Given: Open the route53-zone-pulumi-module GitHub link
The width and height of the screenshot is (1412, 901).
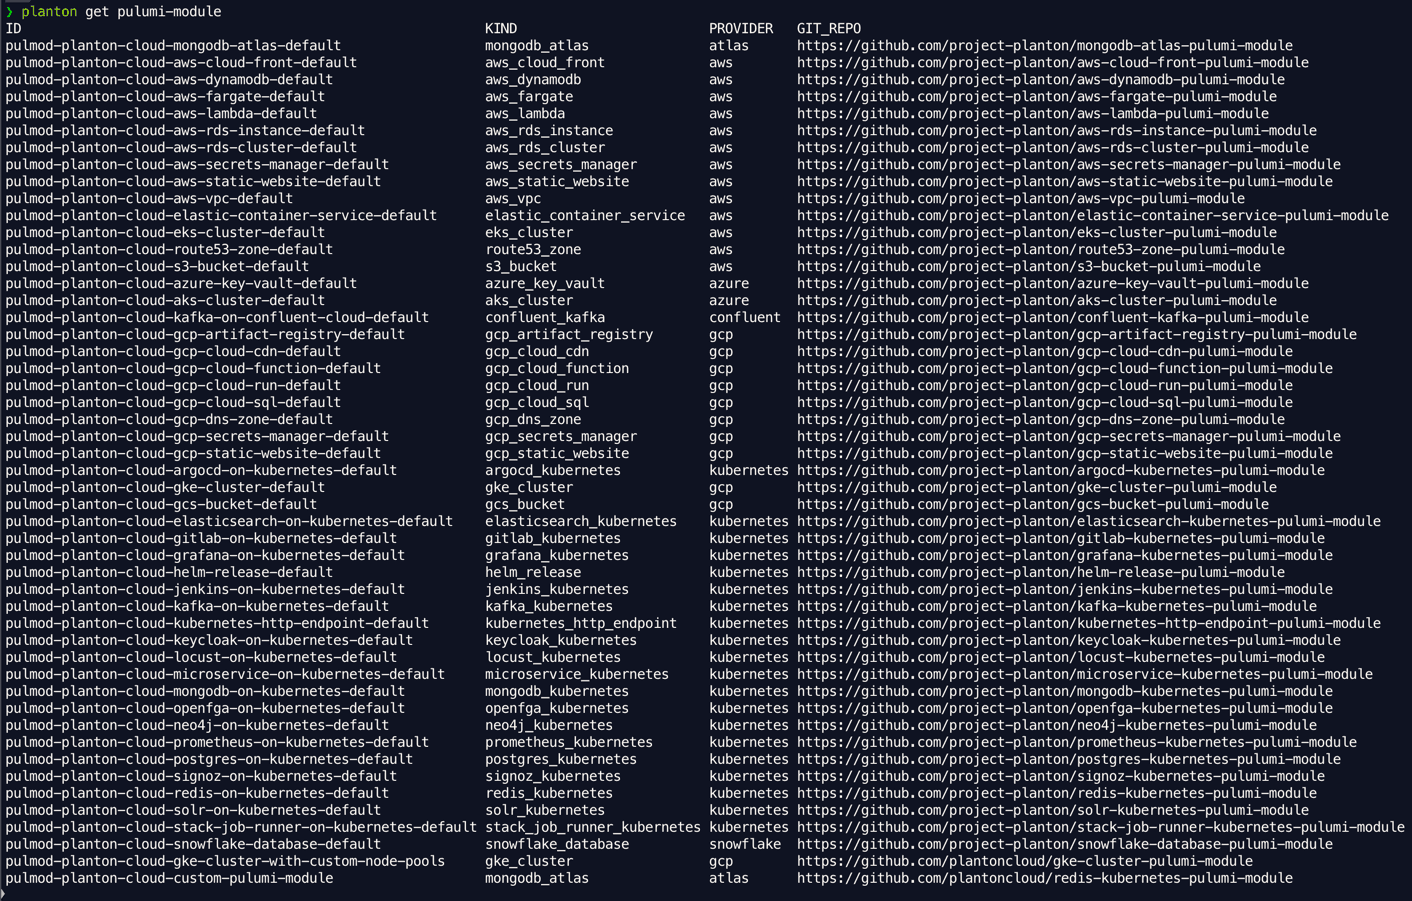Looking at the screenshot, I should [x=1041, y=249].
